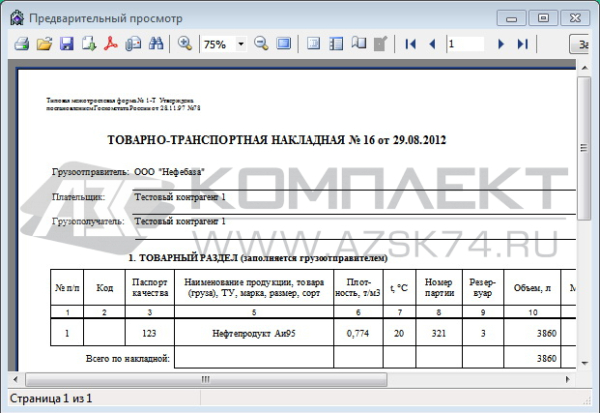Click the horizontal scrollbar right arrow
Screen dimensions: 600x413
tap(567, 379)
